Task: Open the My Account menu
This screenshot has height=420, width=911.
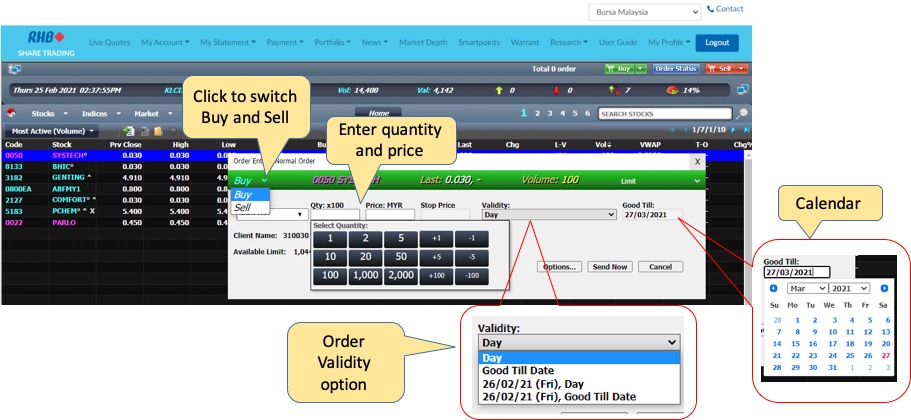Action: pos(165,42)
